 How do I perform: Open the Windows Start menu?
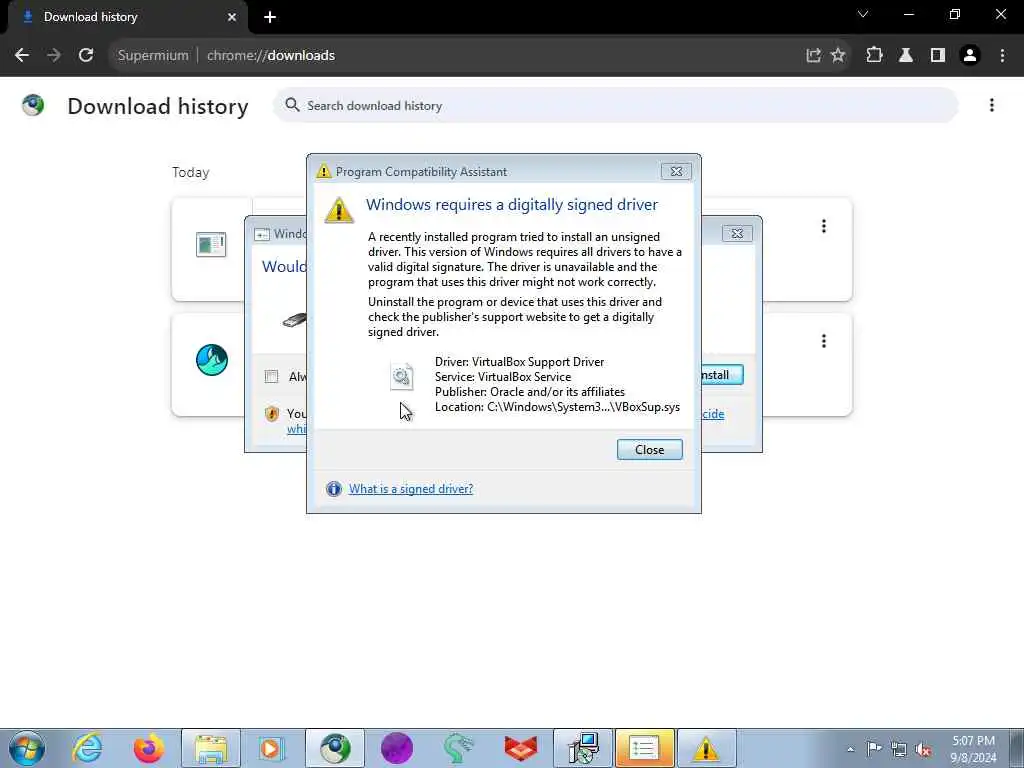27,748
